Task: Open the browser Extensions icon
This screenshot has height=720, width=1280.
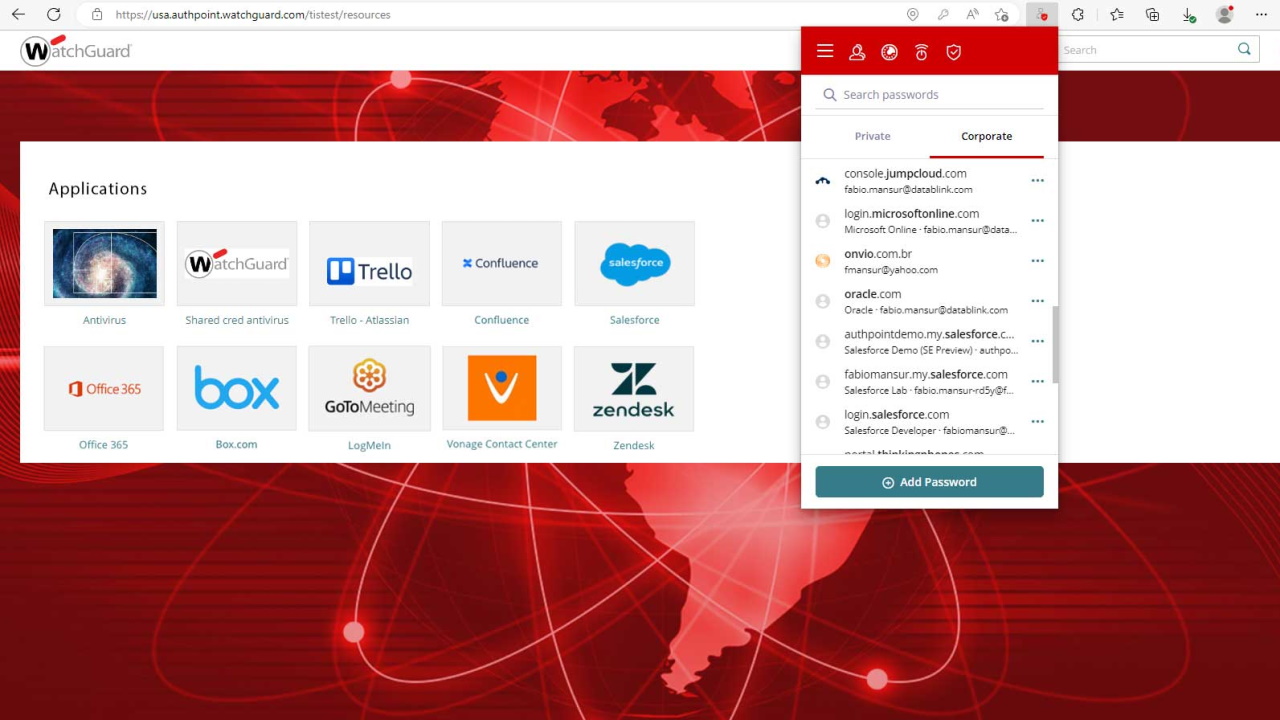Action: (1078, 14)
